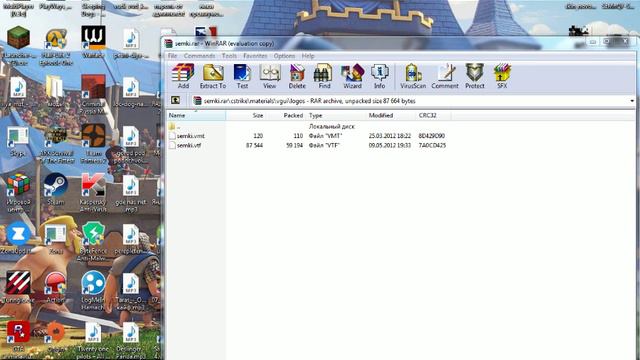
Task: Go up one folder level arrow
Action: pyautogui.click(x=176, y=100)
